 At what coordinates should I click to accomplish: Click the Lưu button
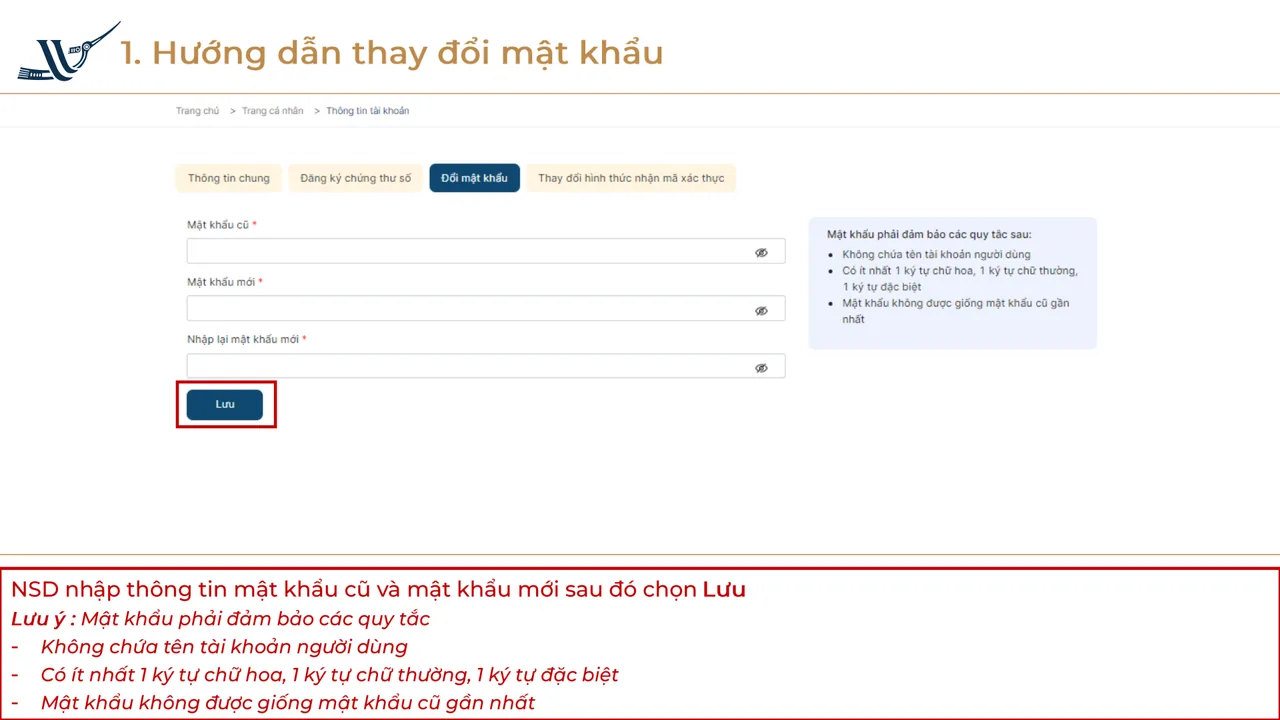click(x=225, y=404)
